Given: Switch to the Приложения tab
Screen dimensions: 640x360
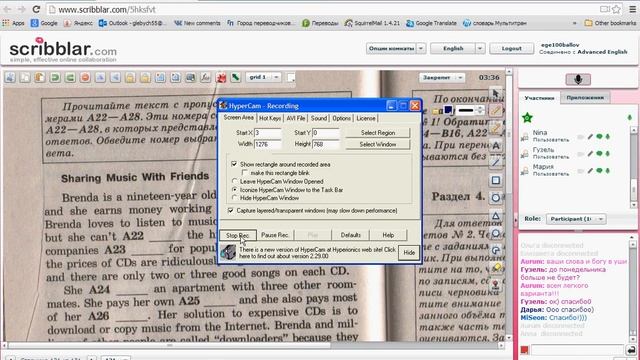Looking at the screenshot, I should click(585, 98).
